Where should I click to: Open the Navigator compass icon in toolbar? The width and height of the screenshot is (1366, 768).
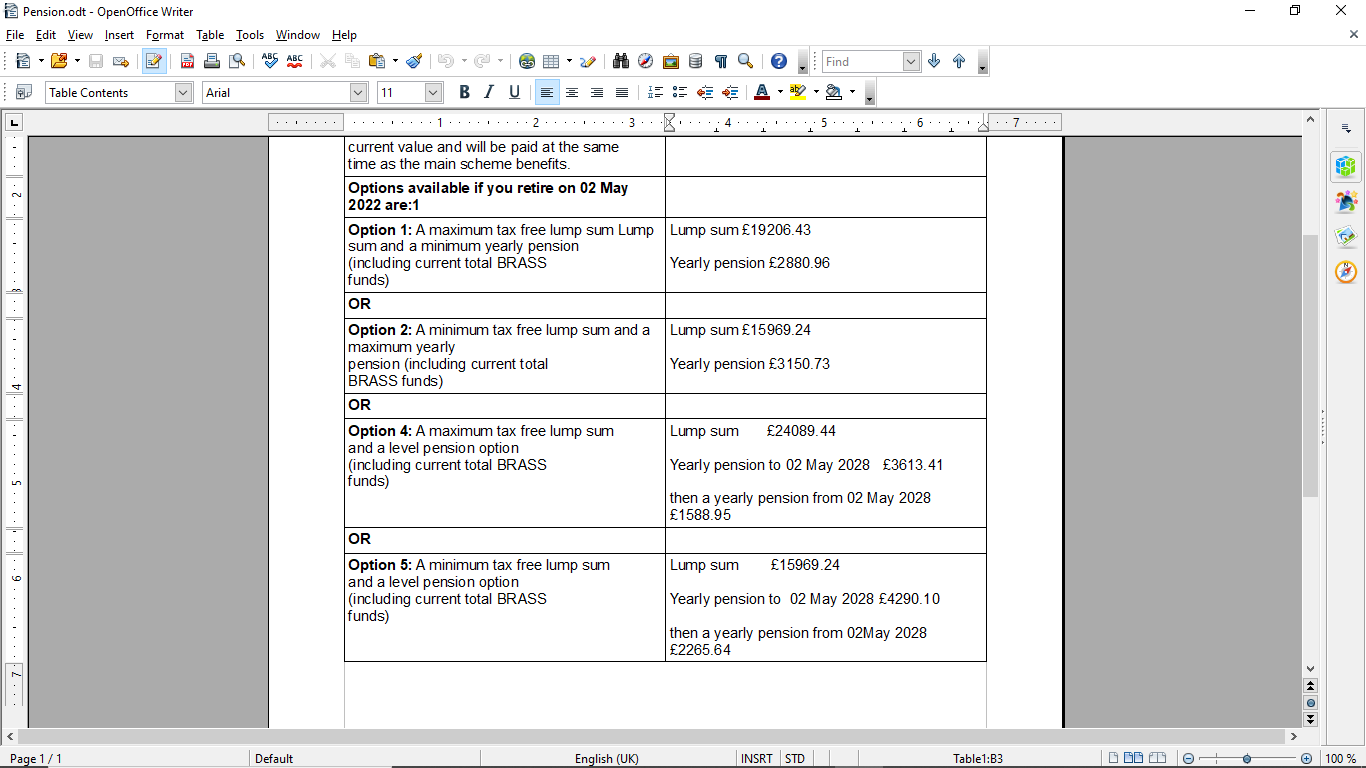[x=646, y=61]
